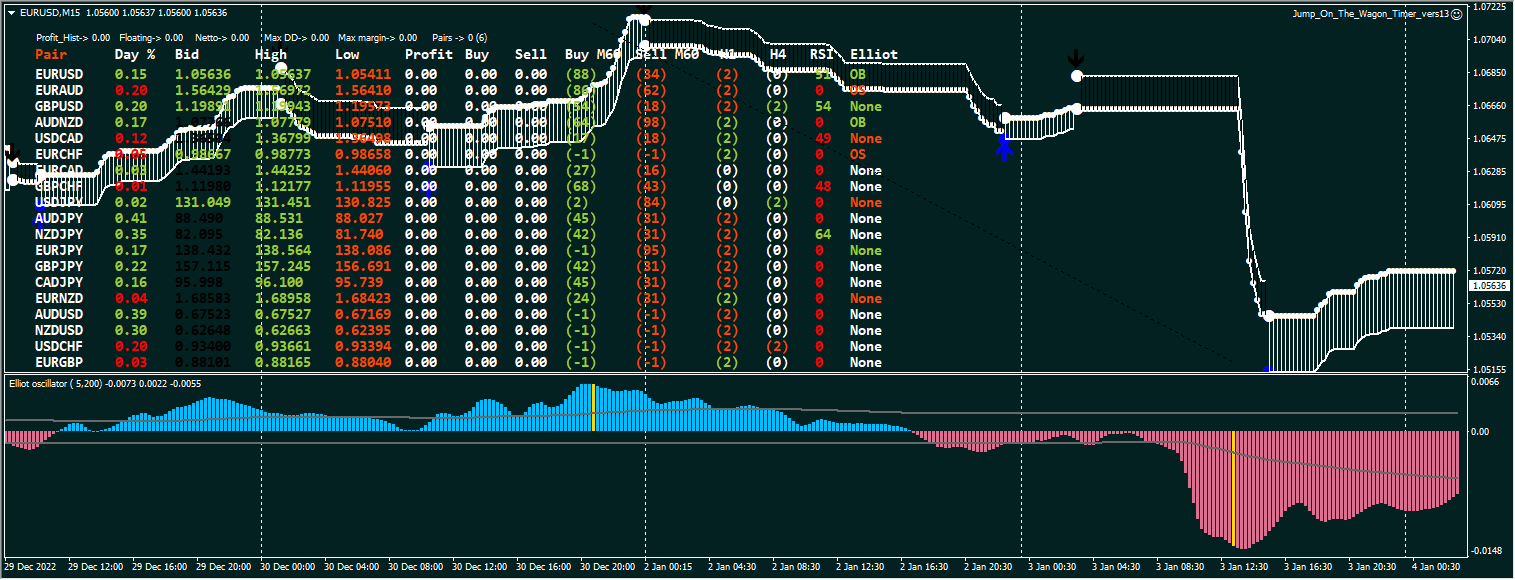Collapse the EURUSD,M15 chart via the header triangle
The image size is (1515, 580).
(11, 13)
